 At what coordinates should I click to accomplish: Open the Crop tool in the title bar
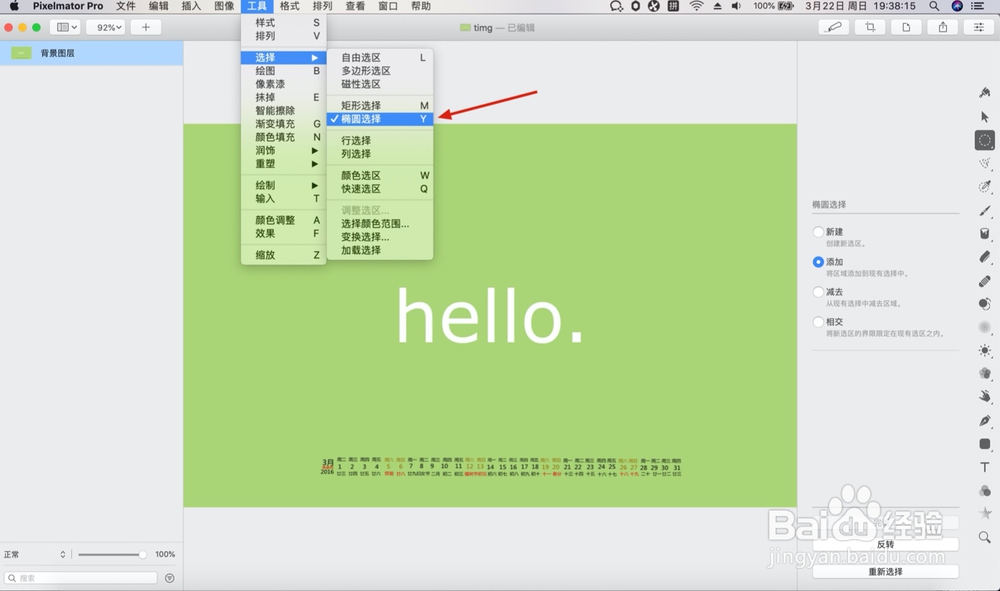[870, 28]
